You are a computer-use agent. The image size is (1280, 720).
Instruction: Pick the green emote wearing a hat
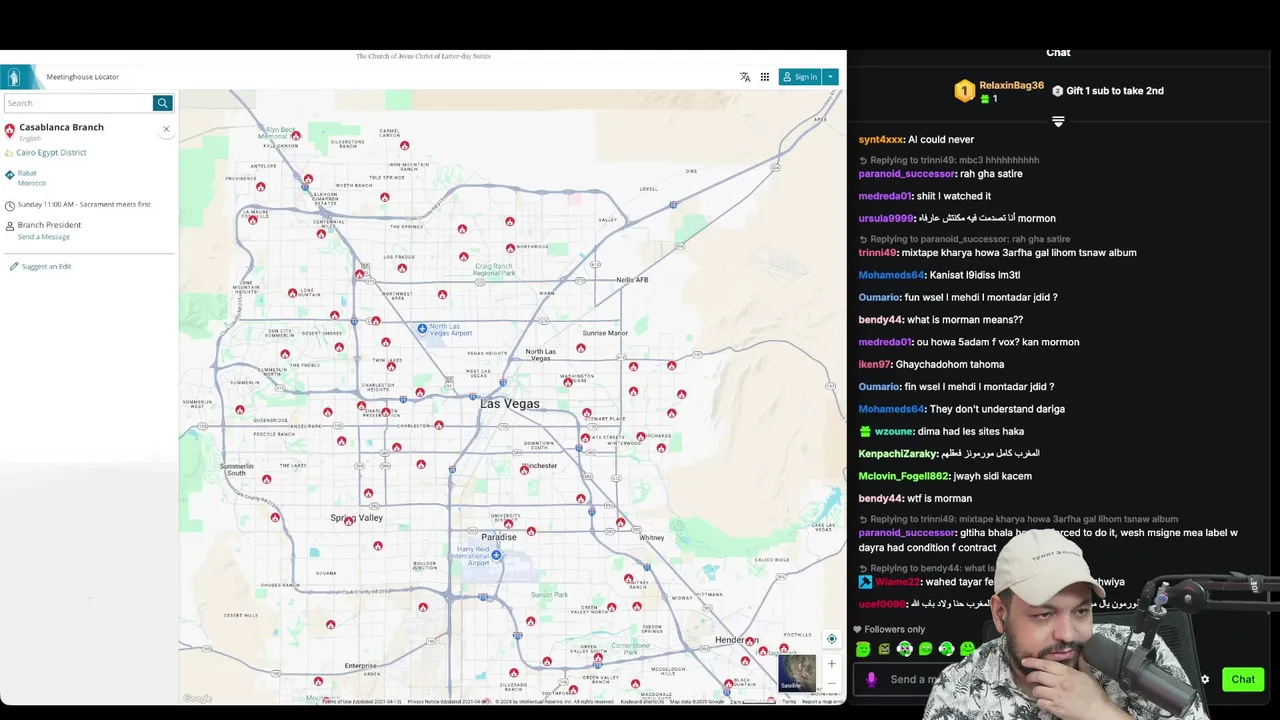[x=863, y=649]
